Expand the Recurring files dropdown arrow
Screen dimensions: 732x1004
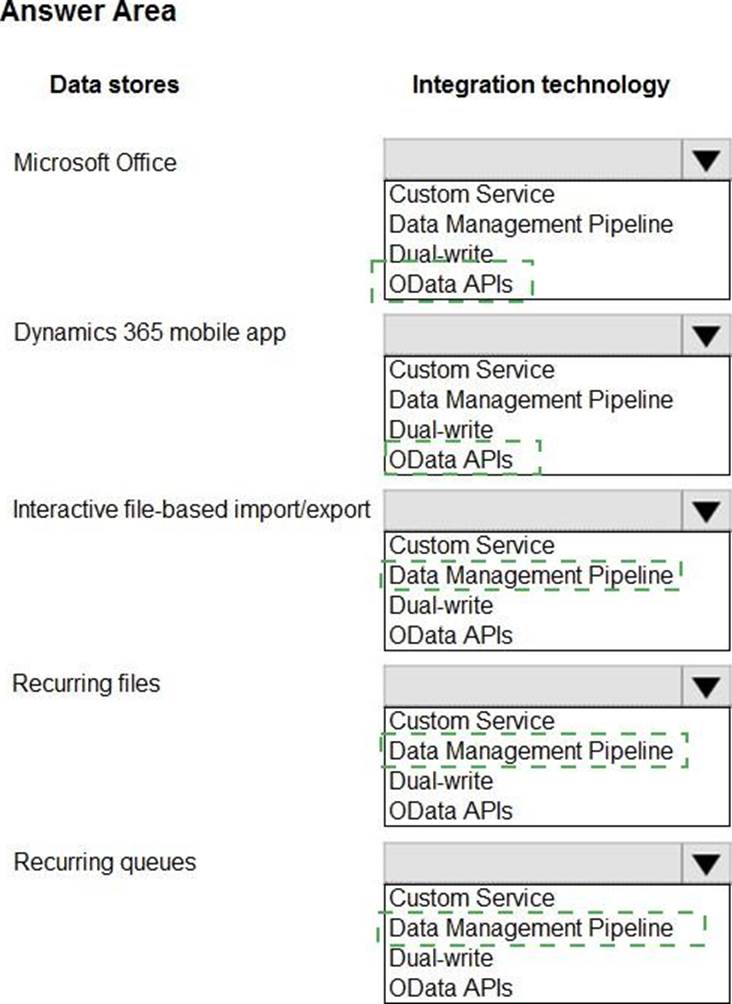[705, 687]
